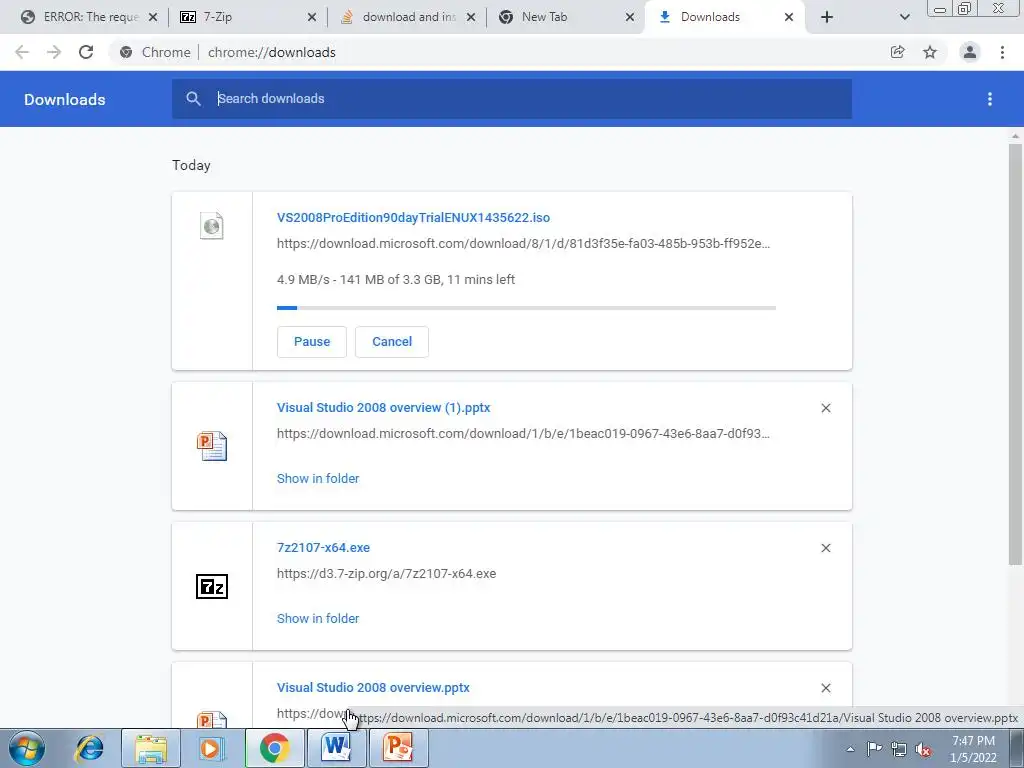
Task: Remove Visual Studio 2008 overview.pptx from list
Action: pyautogui.click(x=825, y=688)
